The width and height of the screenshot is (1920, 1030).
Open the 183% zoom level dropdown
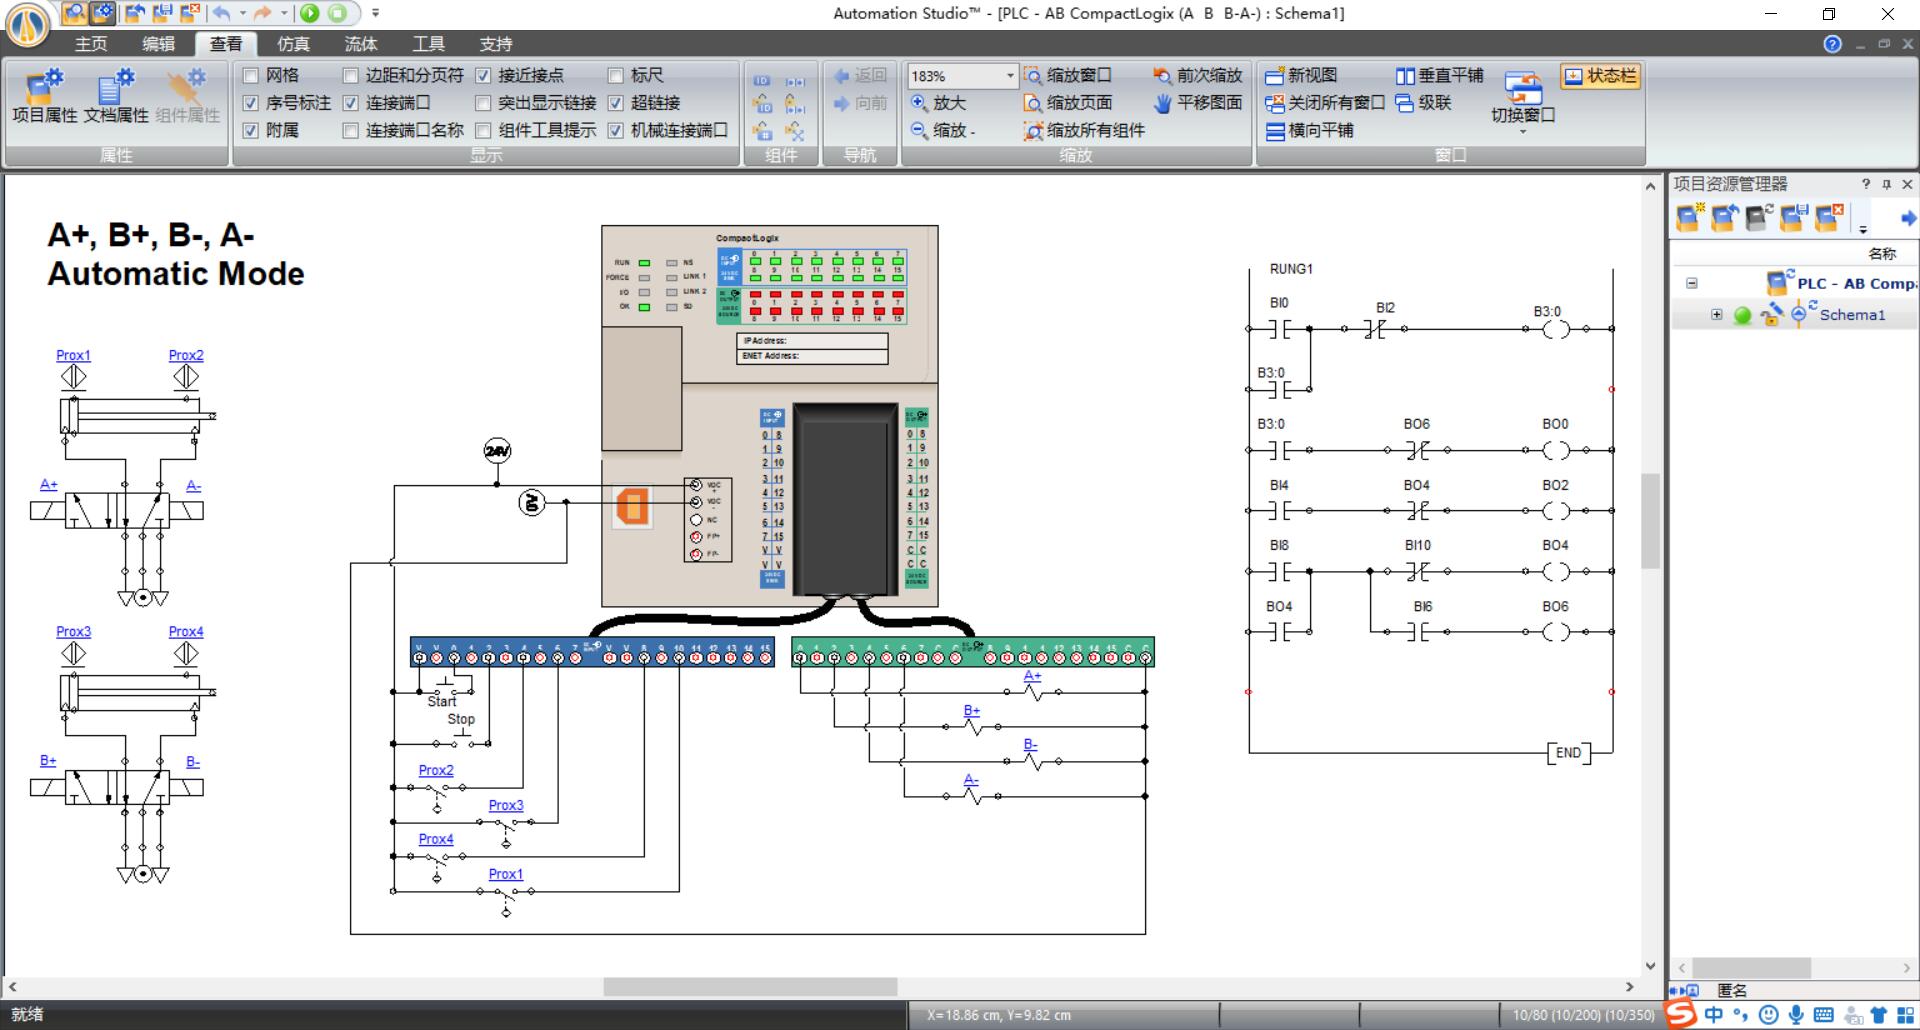click(x=1009, y=76)
